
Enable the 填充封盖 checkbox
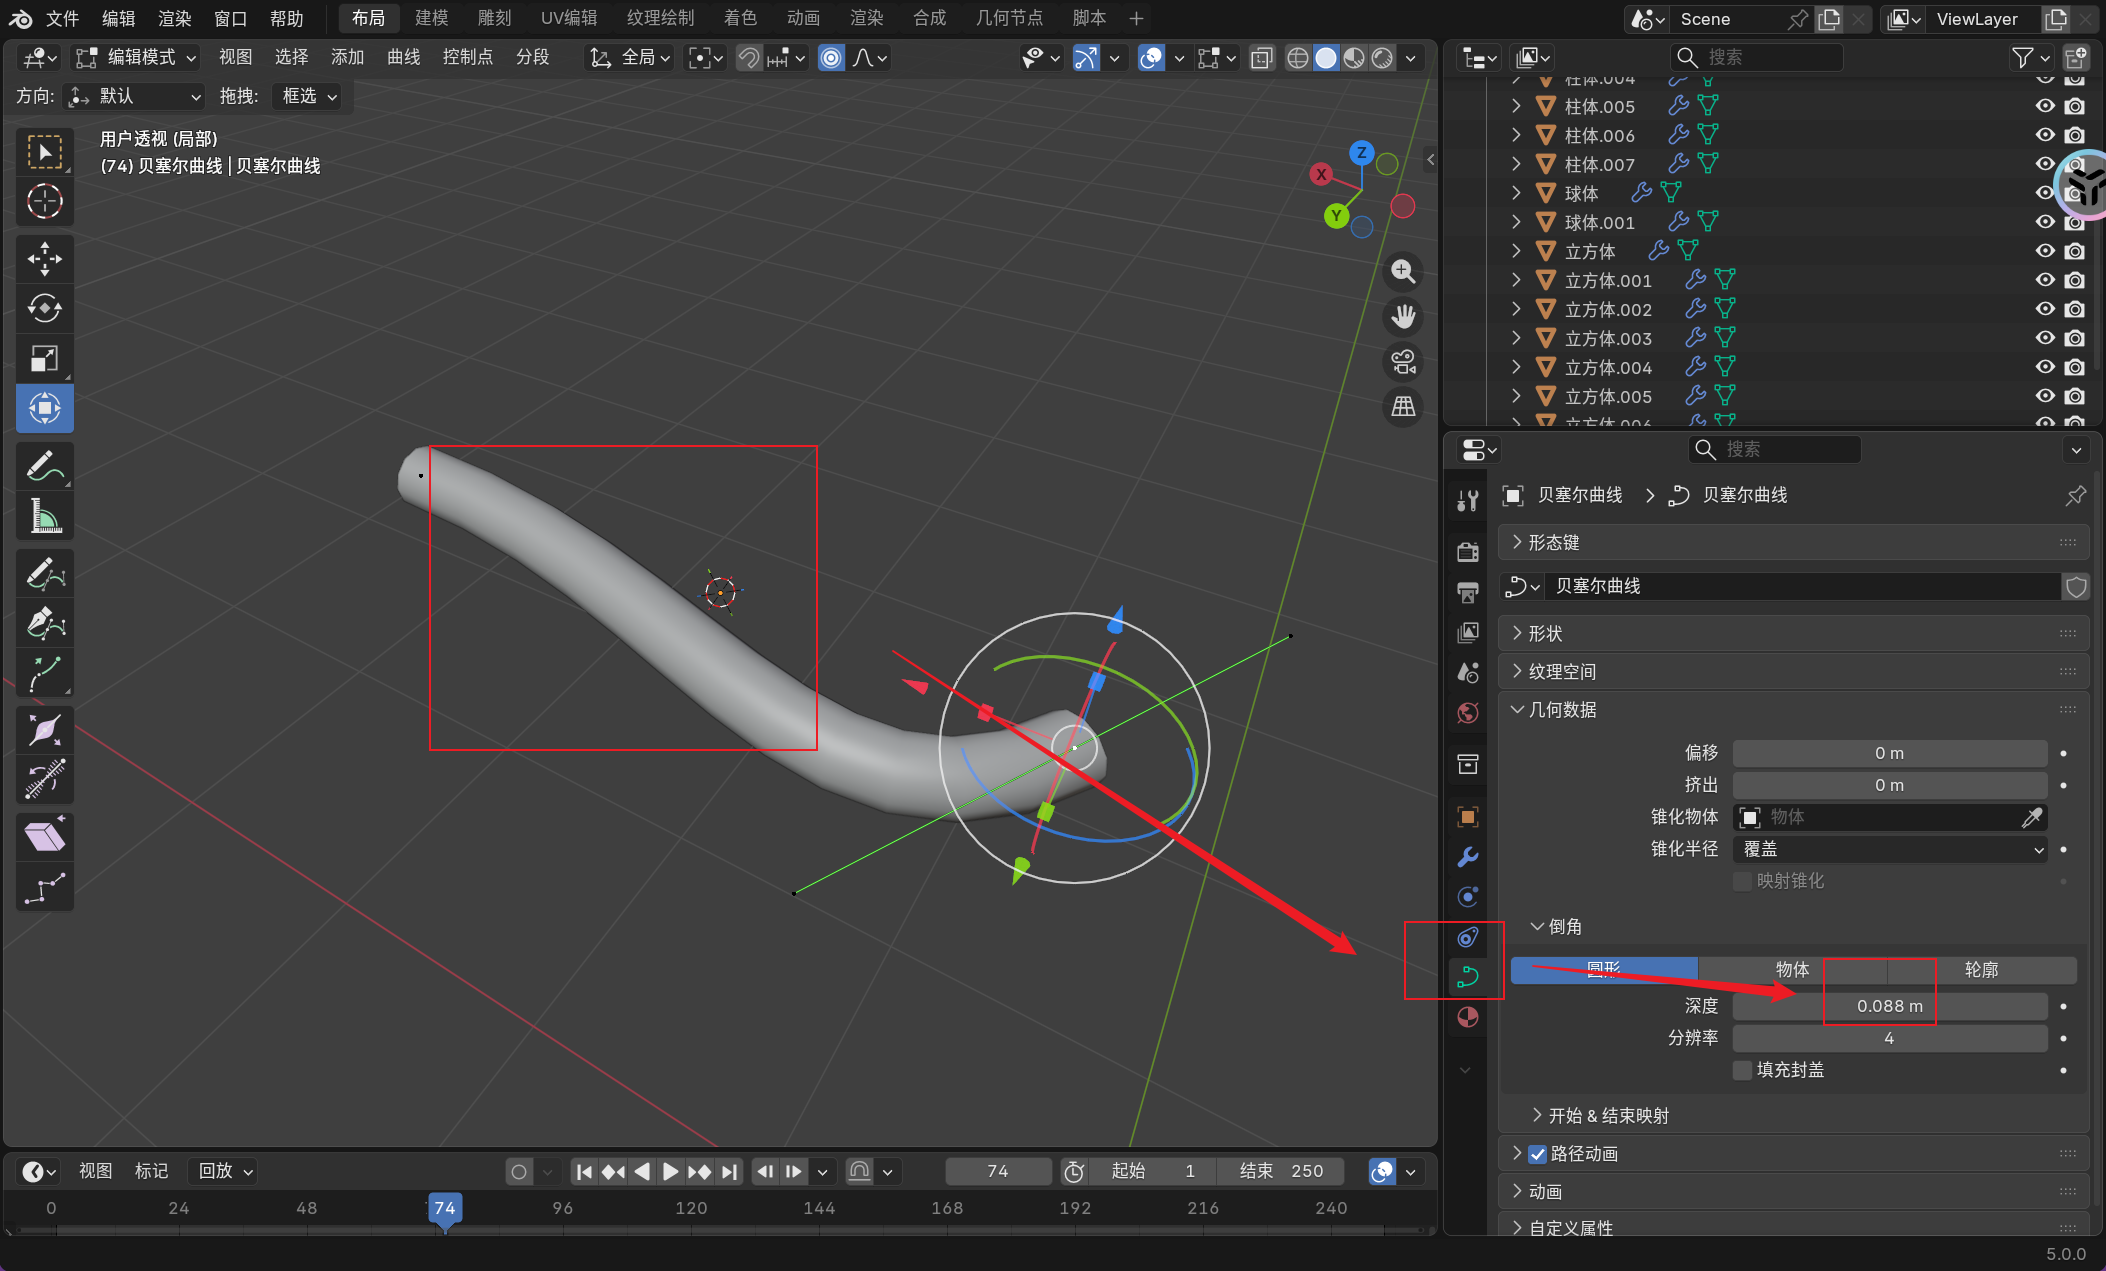[1742, 1070]
